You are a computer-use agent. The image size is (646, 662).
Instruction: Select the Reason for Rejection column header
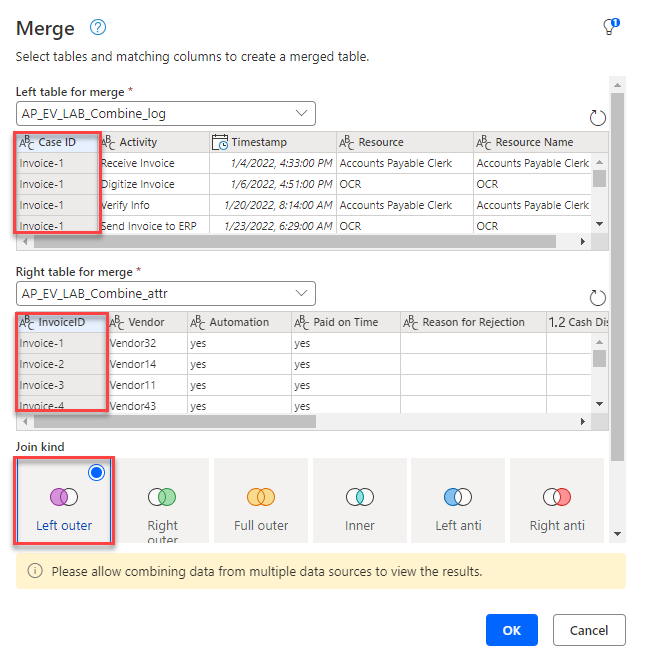pyautogui.click(x=473, y=323)
